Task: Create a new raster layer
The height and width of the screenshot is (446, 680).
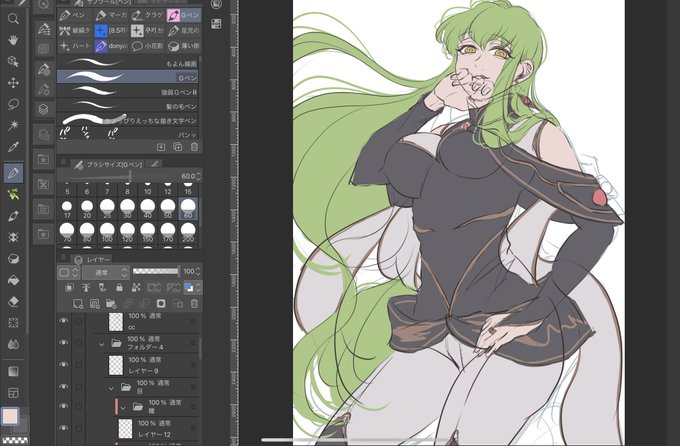Action: (x=78, y=304)
